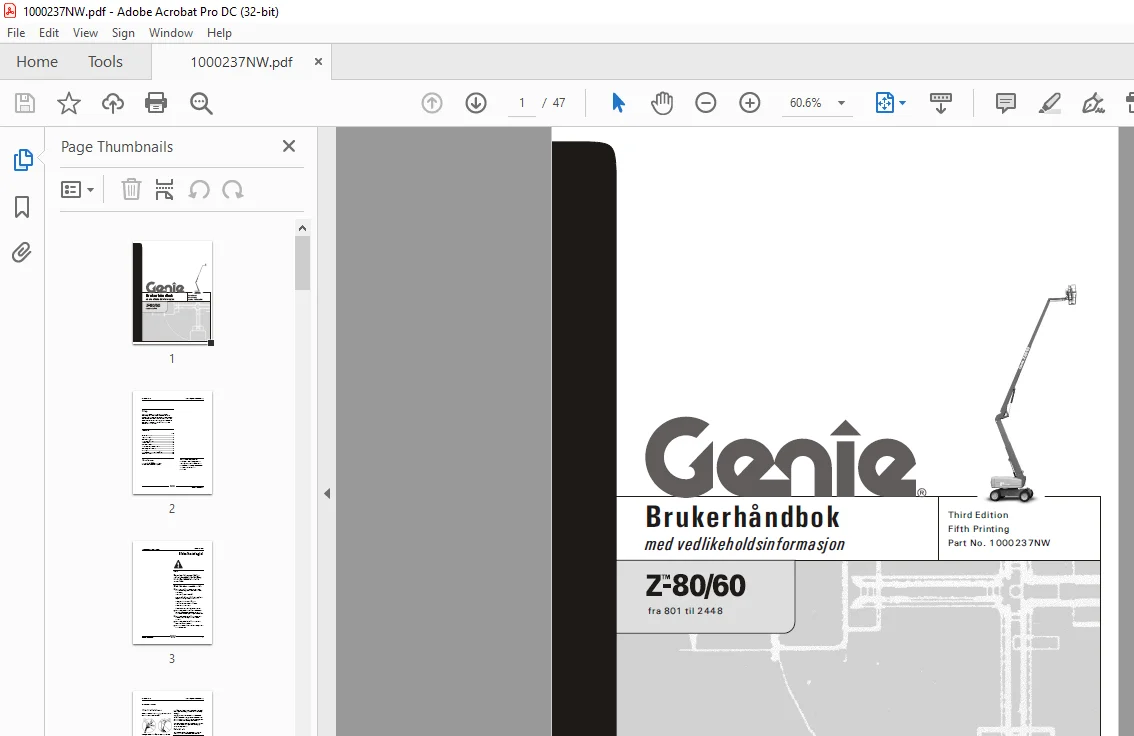
Task: Click the Third Edition text
Action: (x=978, y=515)
